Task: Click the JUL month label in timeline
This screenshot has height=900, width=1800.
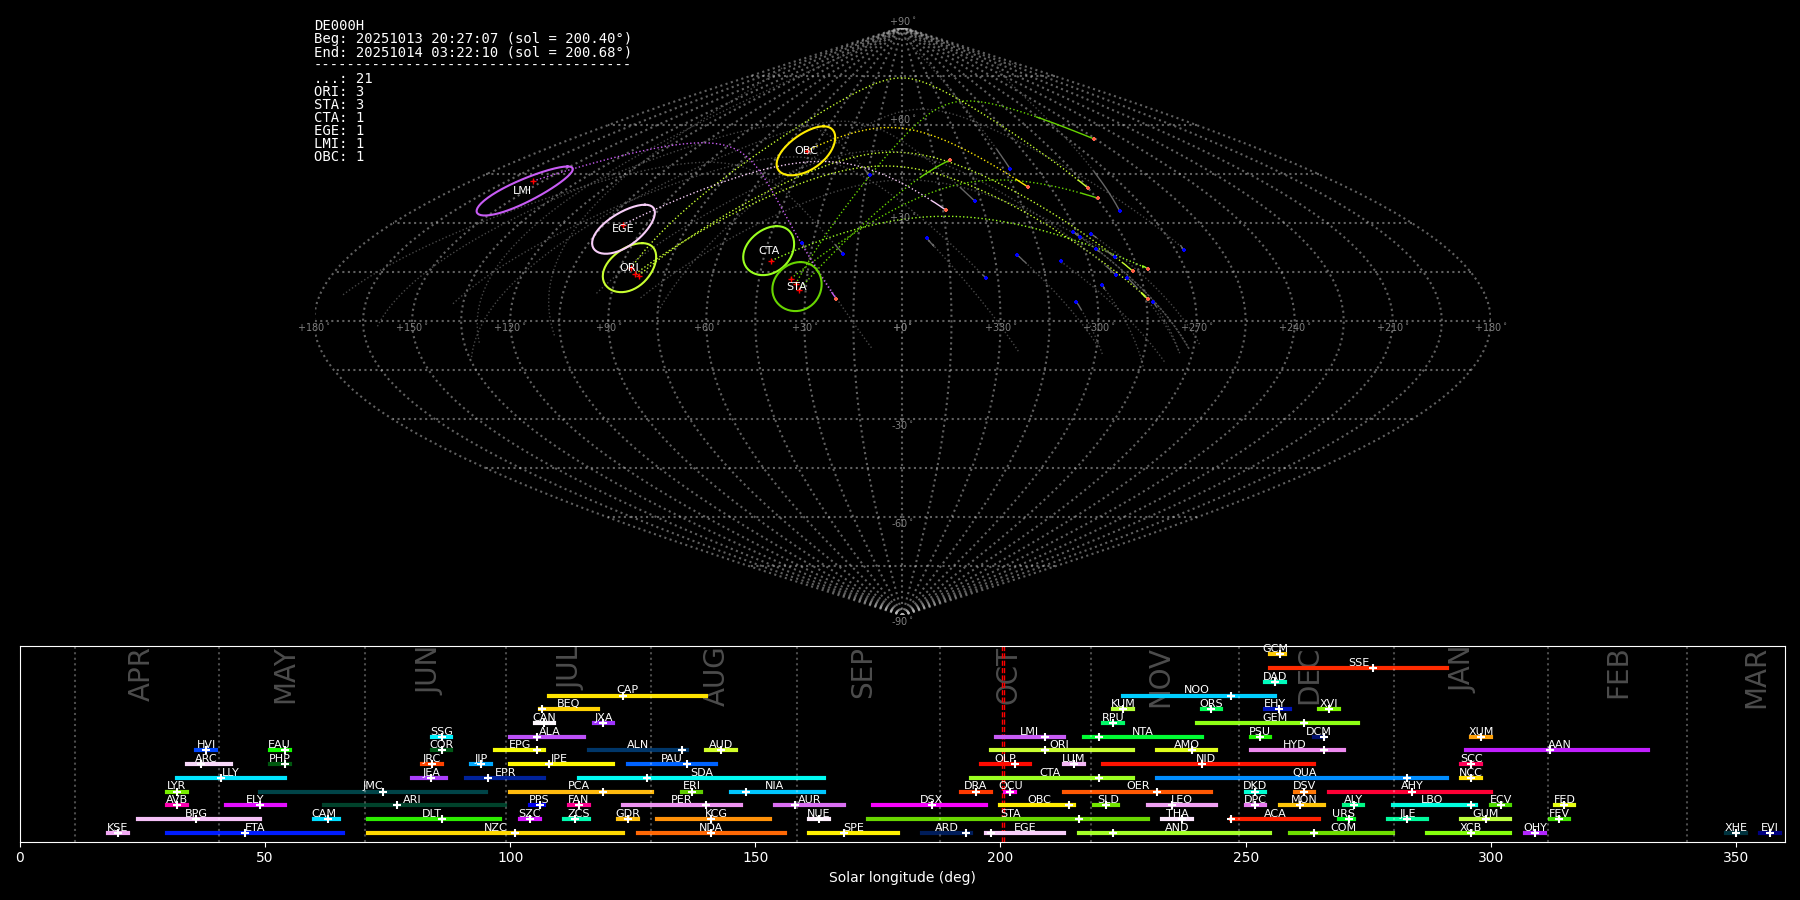Action: coord(567,671)
